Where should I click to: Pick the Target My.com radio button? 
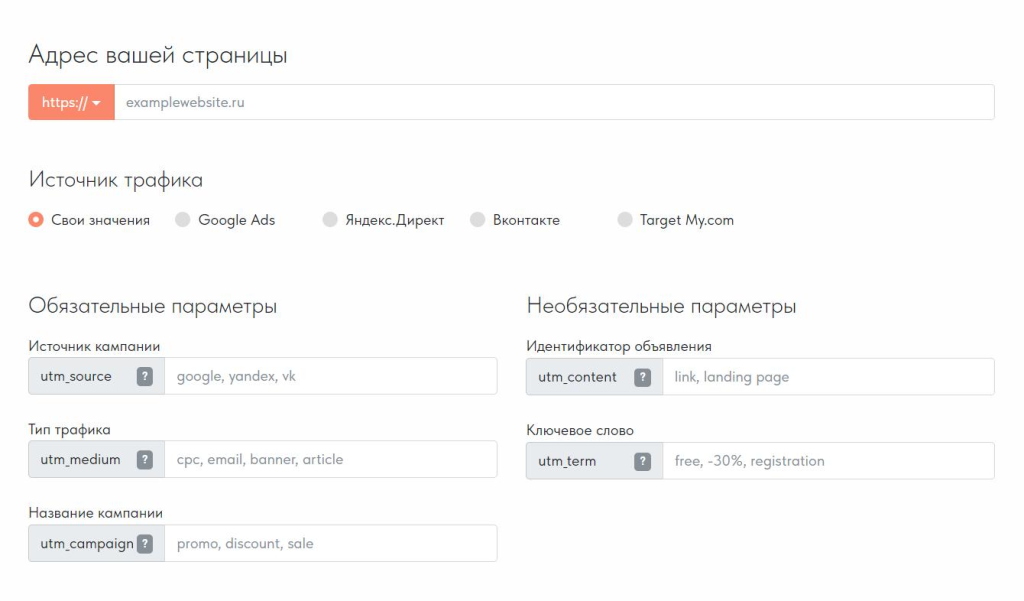625,220
